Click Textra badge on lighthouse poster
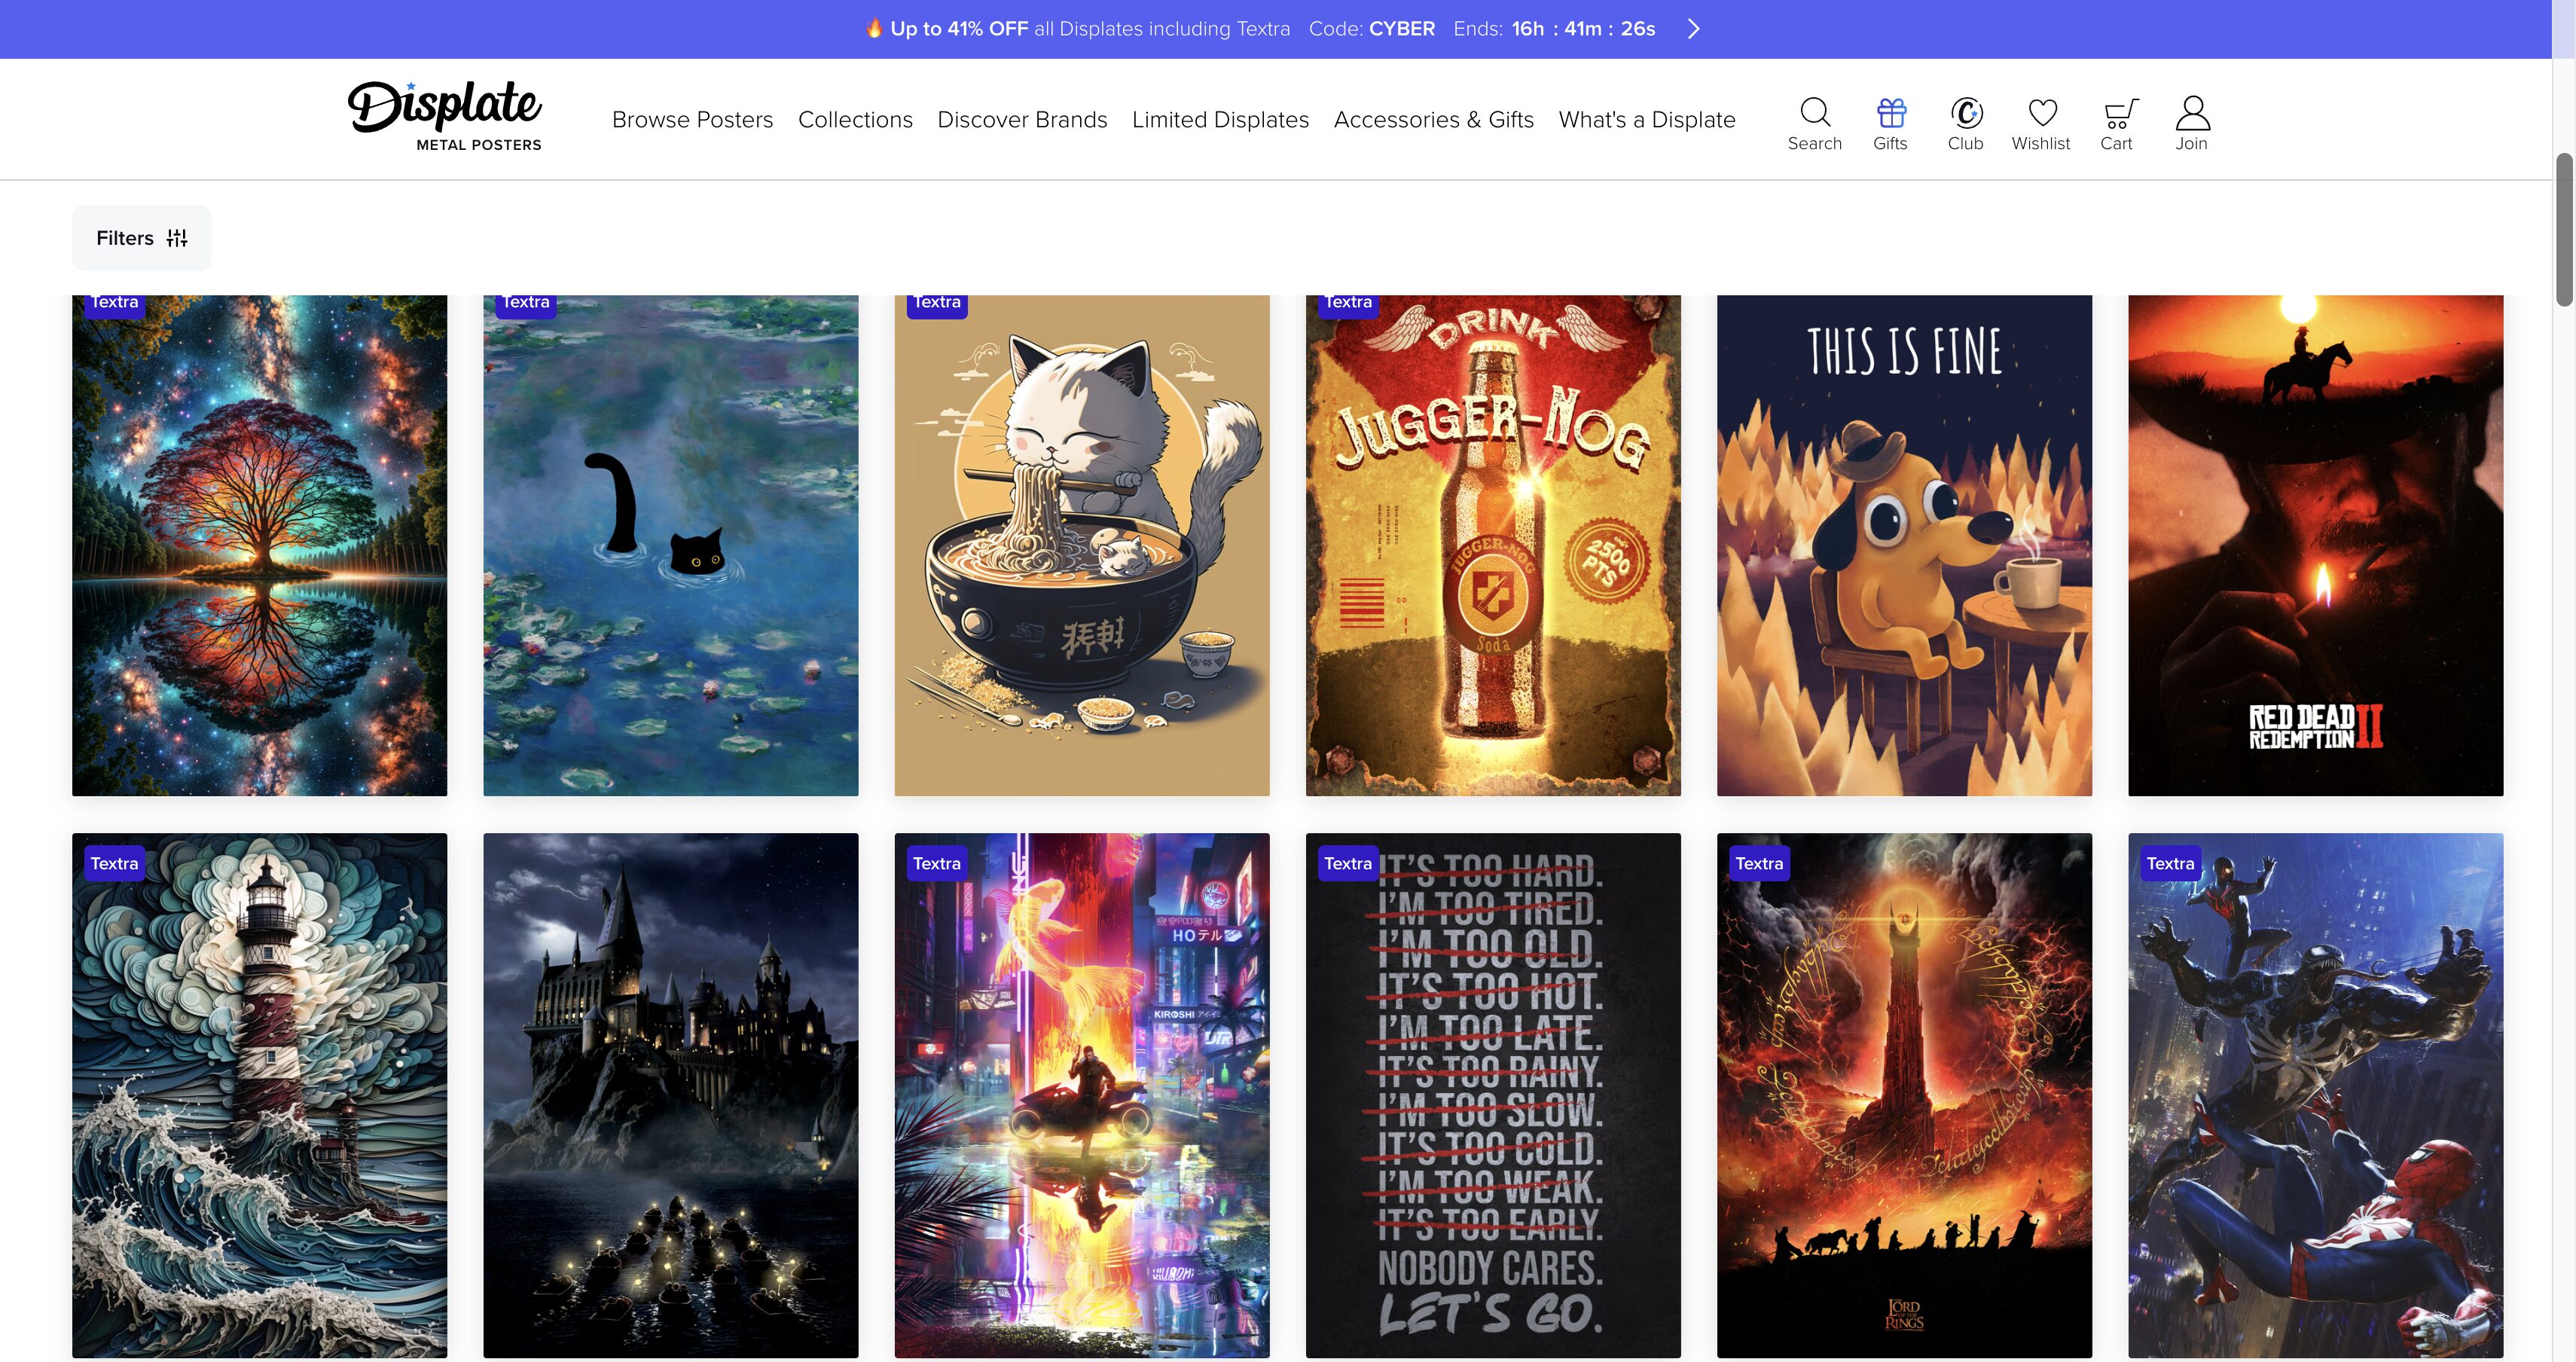The height and width of the screenshot is (1362, 2576). point(114,863)
